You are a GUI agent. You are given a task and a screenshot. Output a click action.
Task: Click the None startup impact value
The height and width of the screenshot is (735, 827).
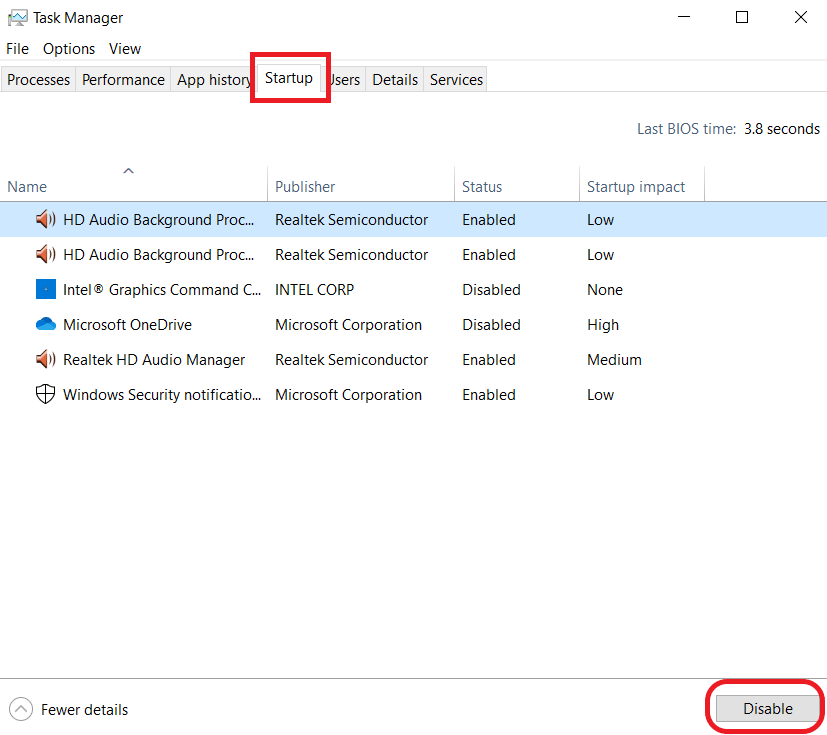click(x=605, y=289)
